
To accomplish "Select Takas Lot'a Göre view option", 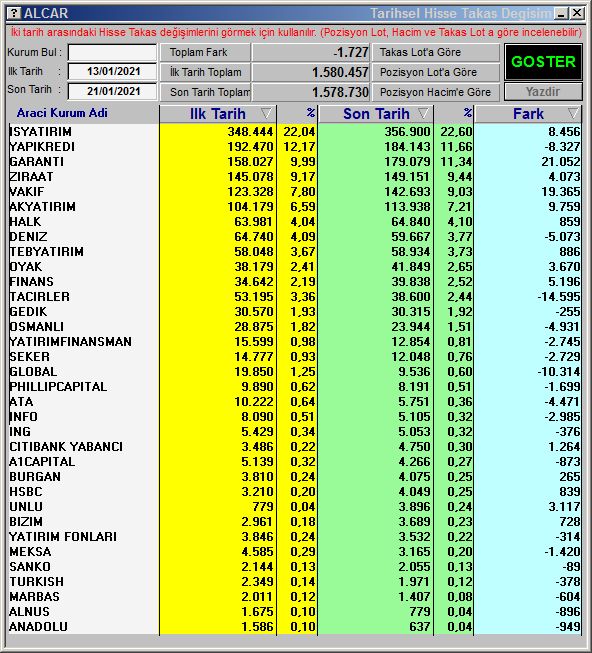I will pos(435,52).
